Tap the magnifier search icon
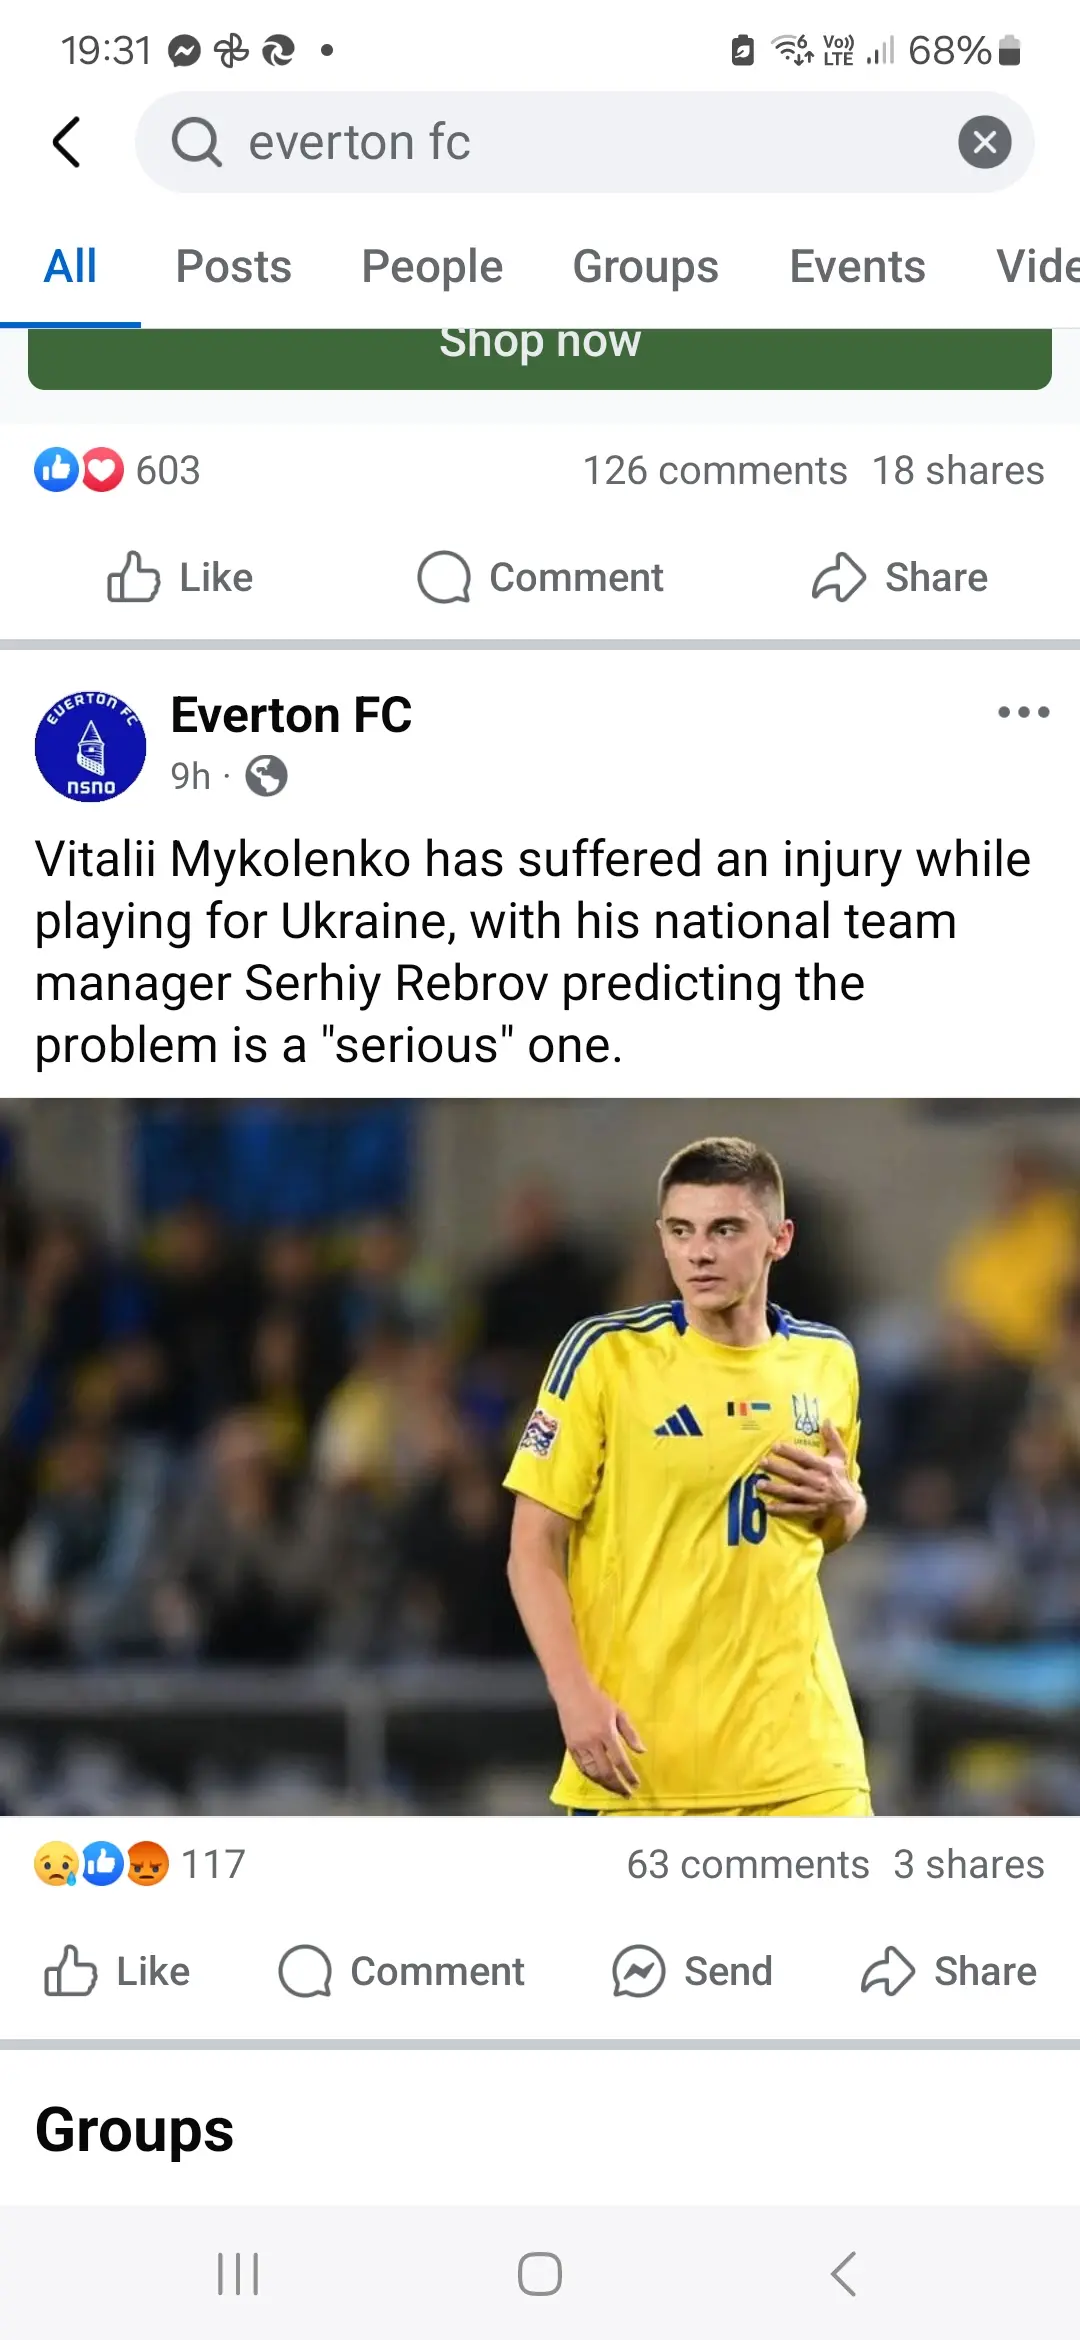Viewport: 1080px width, 2340px height. click(x=196, y=142)
